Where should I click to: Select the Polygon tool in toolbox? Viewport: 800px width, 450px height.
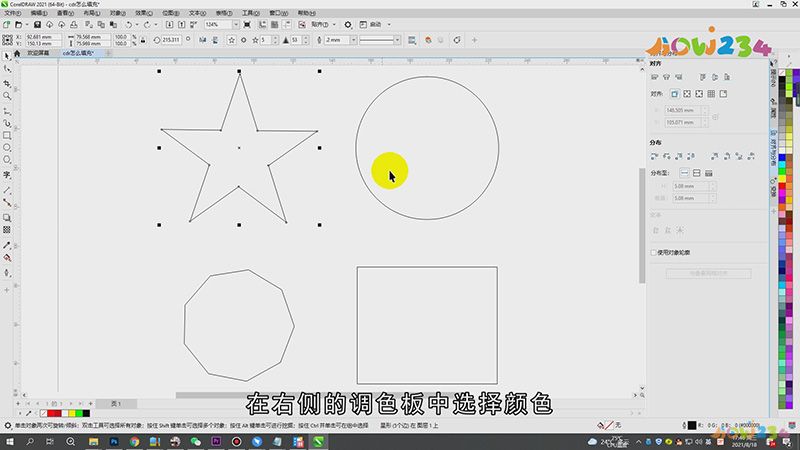coord(7,160)
